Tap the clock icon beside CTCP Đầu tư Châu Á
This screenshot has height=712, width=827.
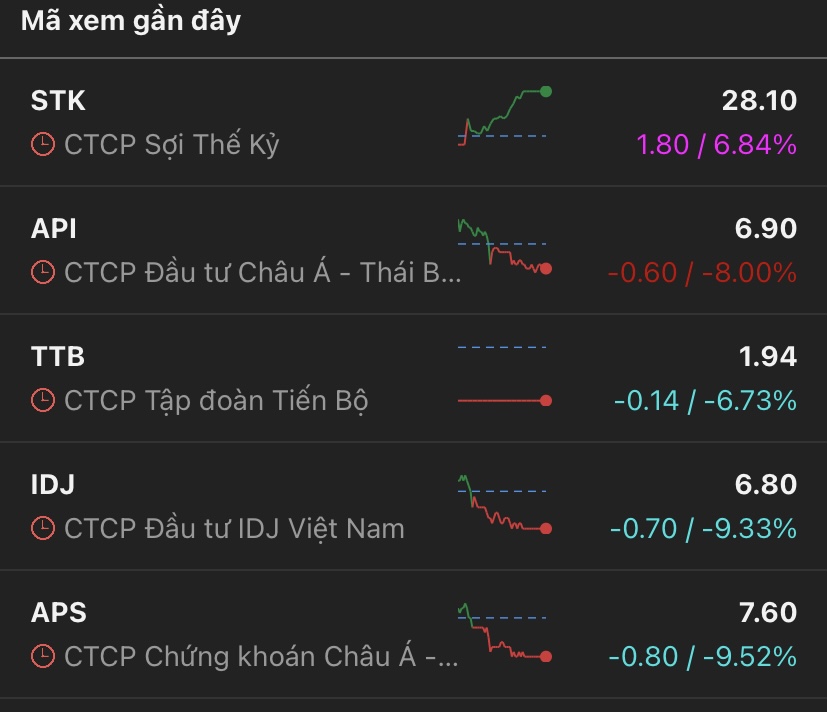[x=43, y=272]
